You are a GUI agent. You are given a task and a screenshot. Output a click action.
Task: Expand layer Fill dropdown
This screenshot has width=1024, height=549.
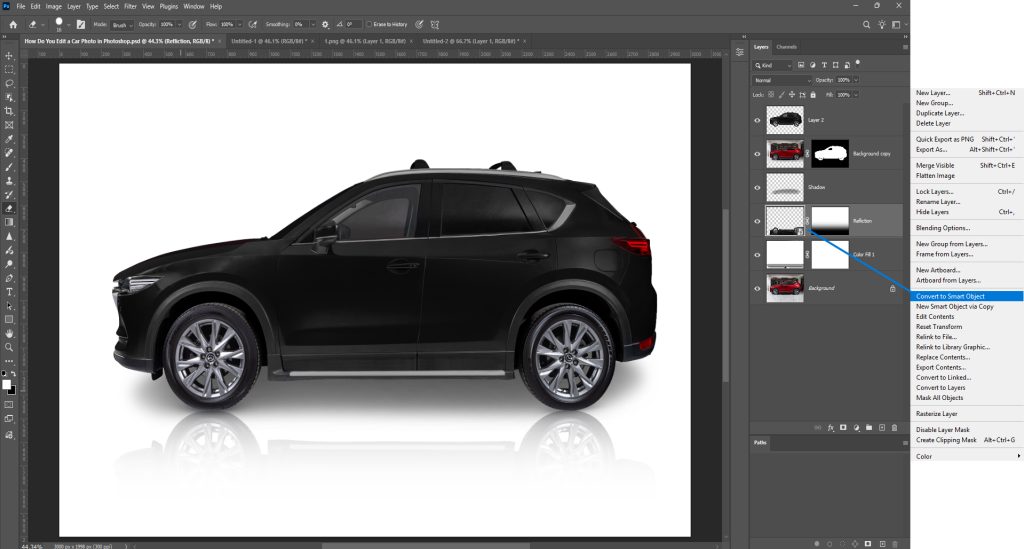(856, 95)
